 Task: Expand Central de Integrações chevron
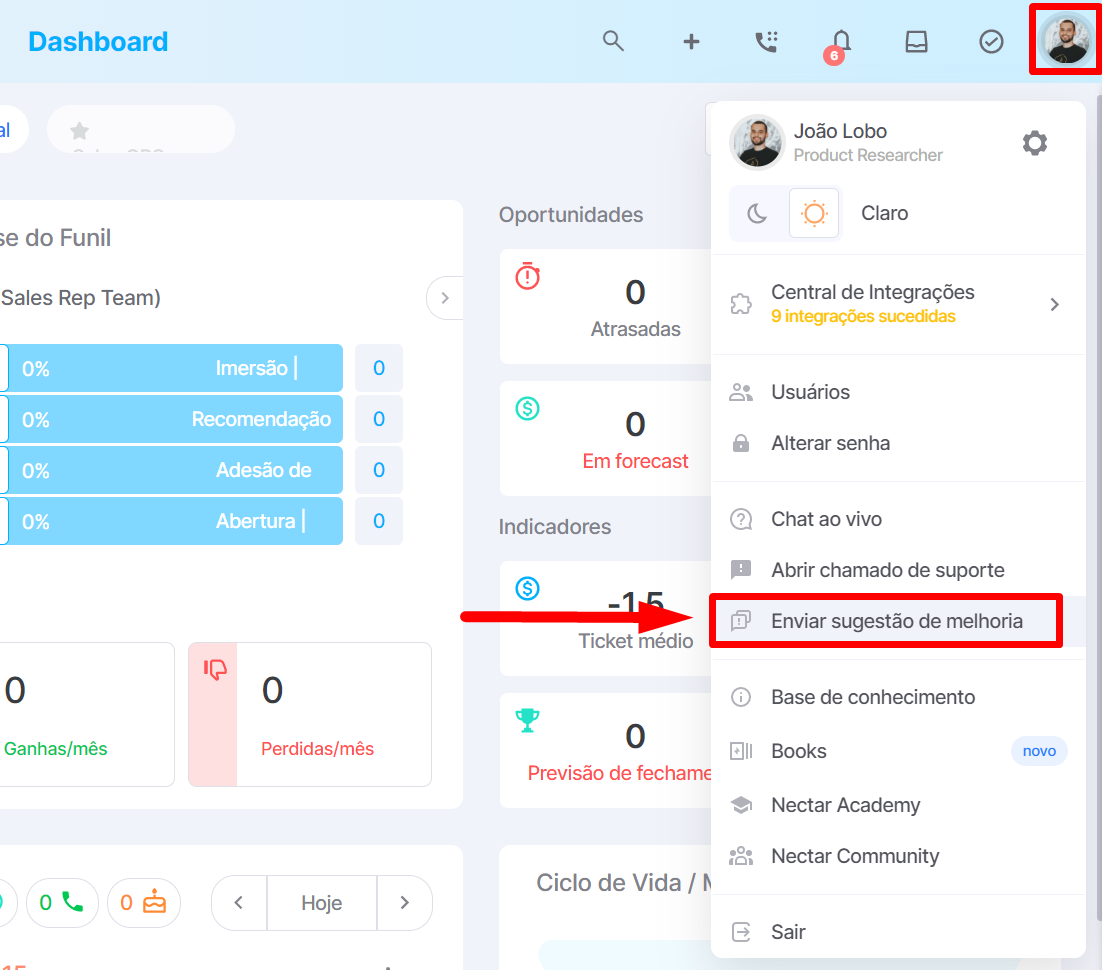point(1054,304)
